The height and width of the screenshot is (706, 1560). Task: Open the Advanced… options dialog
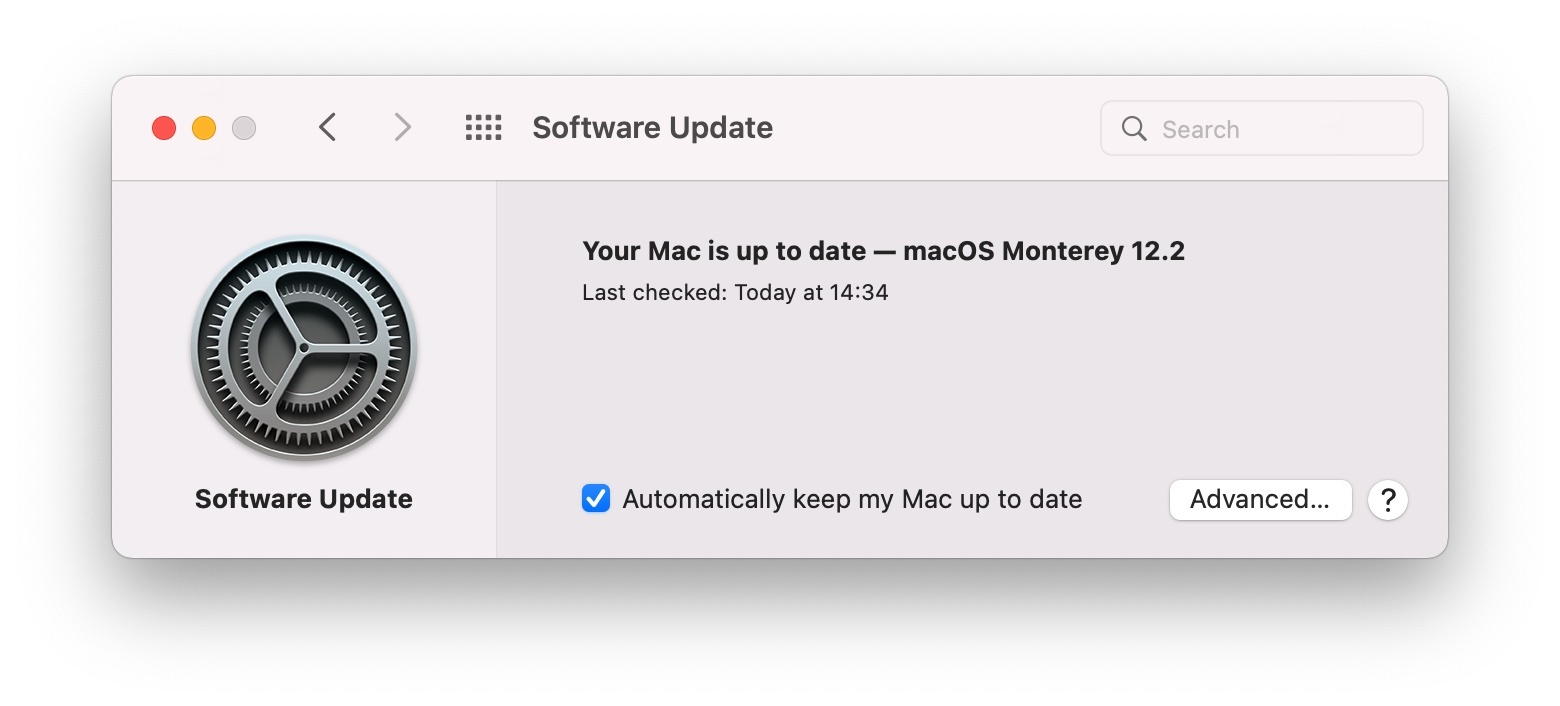pos(1260,500)
